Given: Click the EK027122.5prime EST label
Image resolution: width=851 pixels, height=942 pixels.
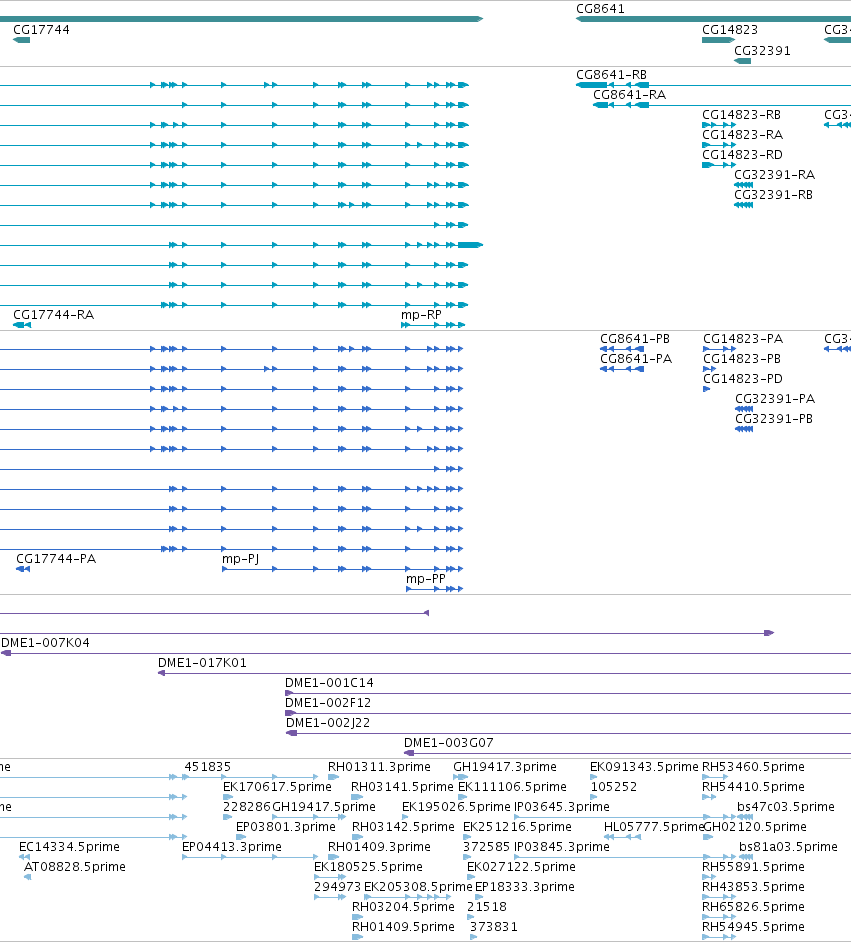Looking at the screenshot, I should pos(521,866).
